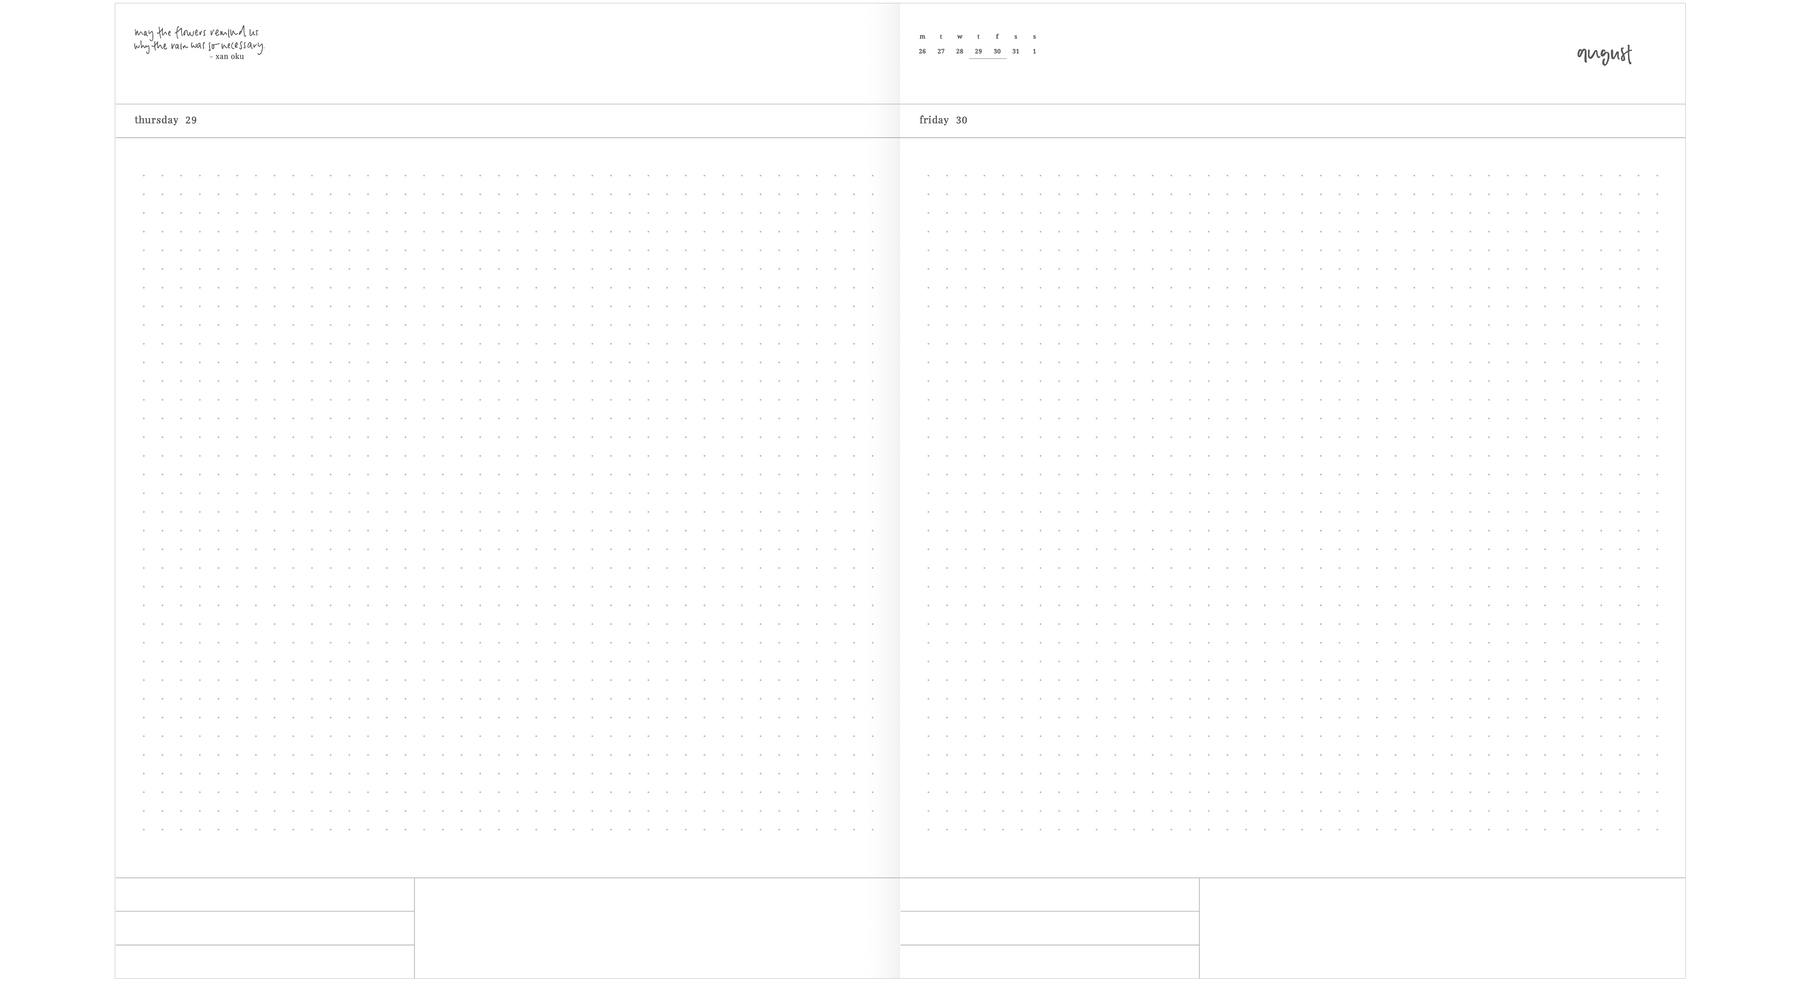Select date 26 in the mini week calendar

pos(922,51)
